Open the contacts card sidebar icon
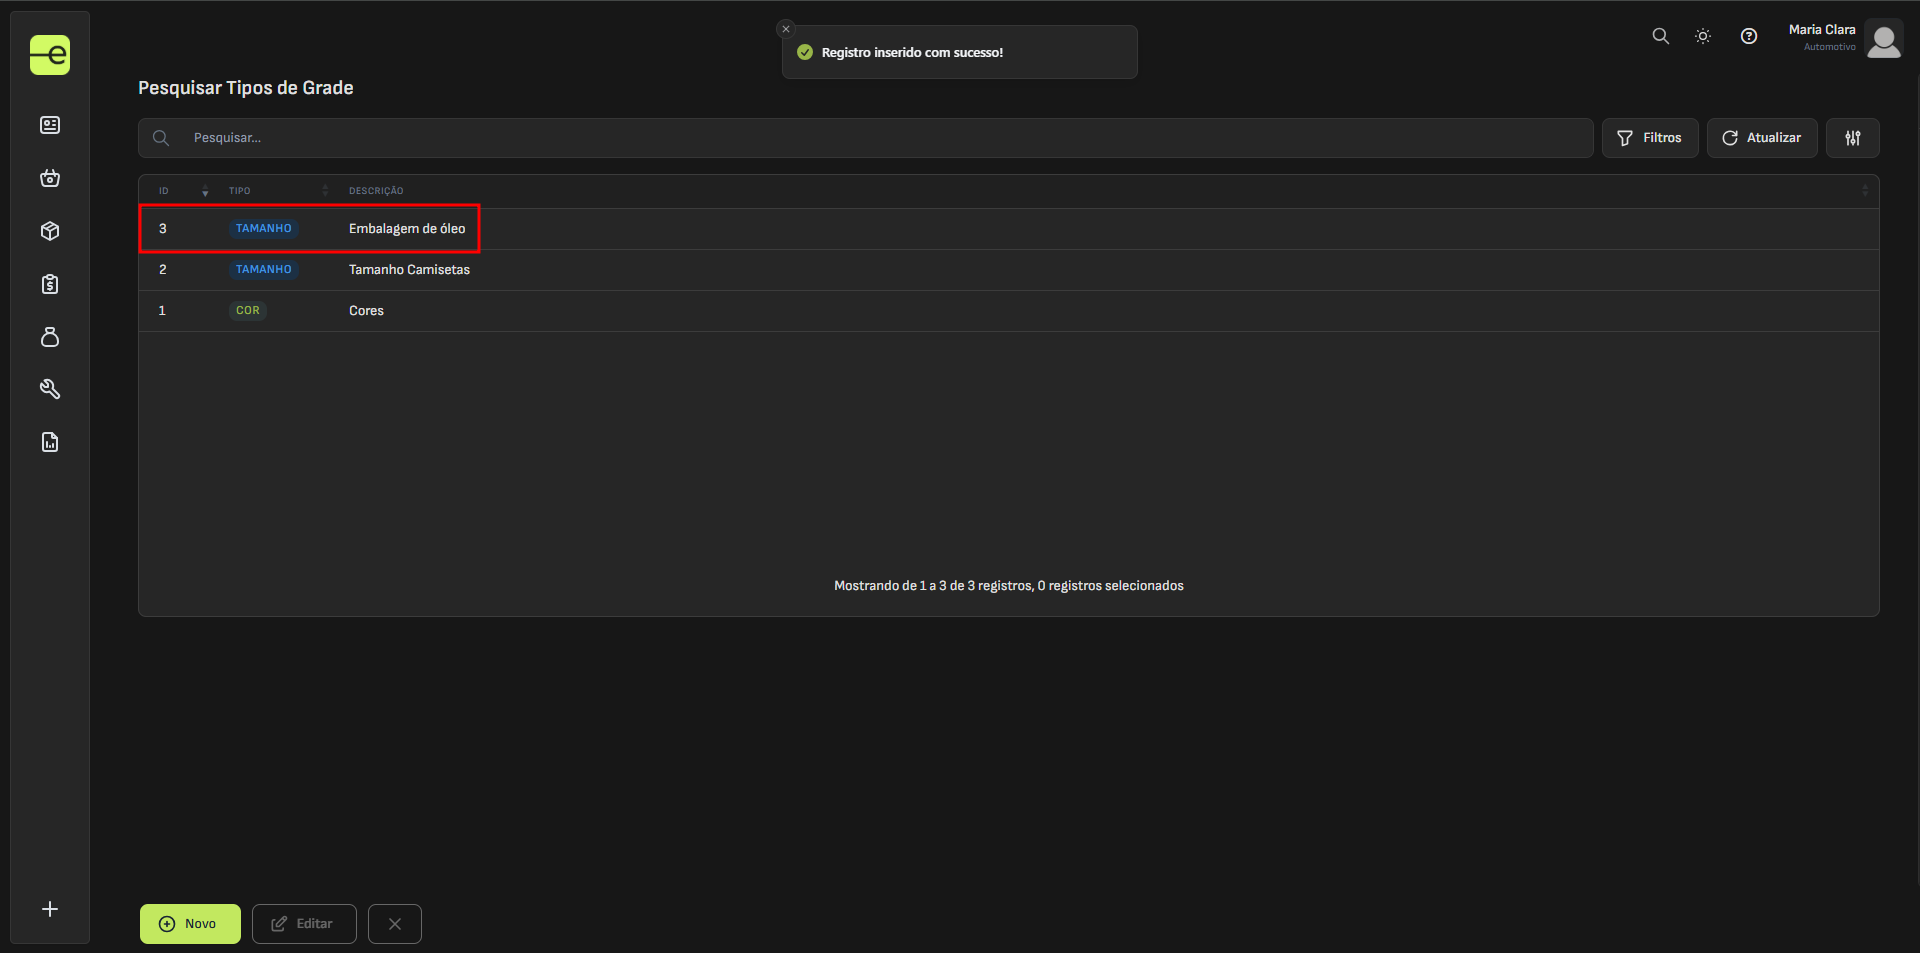Image resolution: width=1920 pixels, height=953 pixels. click(x=50, y=125)
